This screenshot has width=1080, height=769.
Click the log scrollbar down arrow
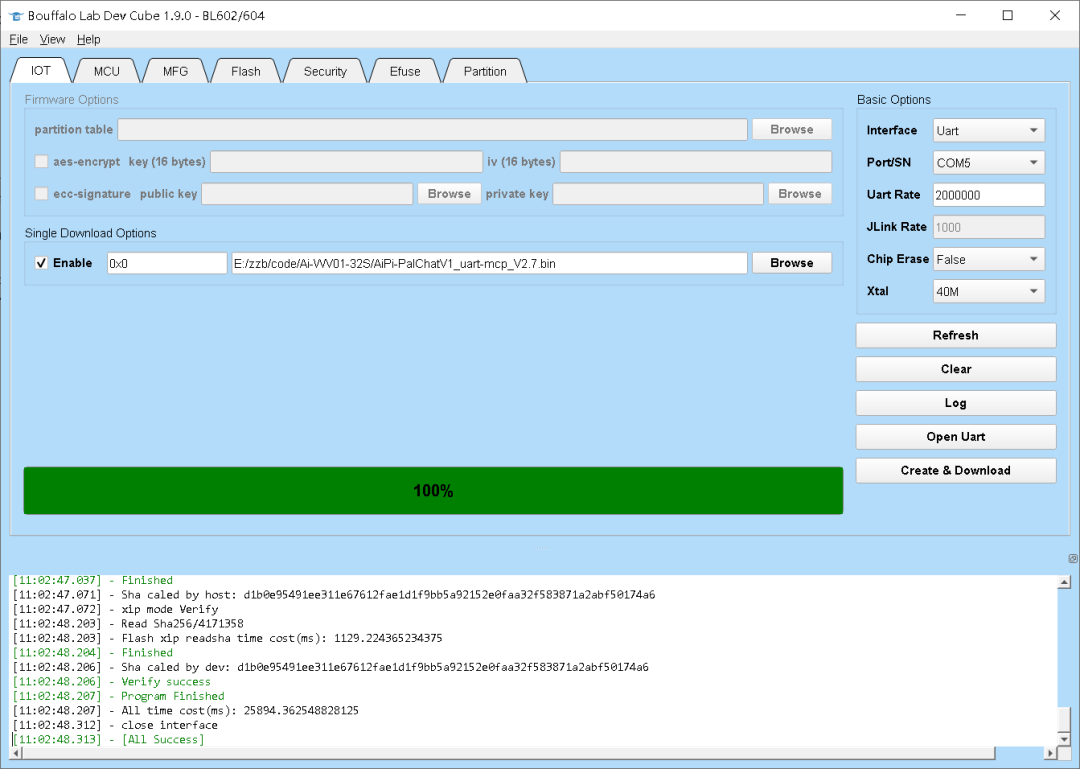(1064, 741)
